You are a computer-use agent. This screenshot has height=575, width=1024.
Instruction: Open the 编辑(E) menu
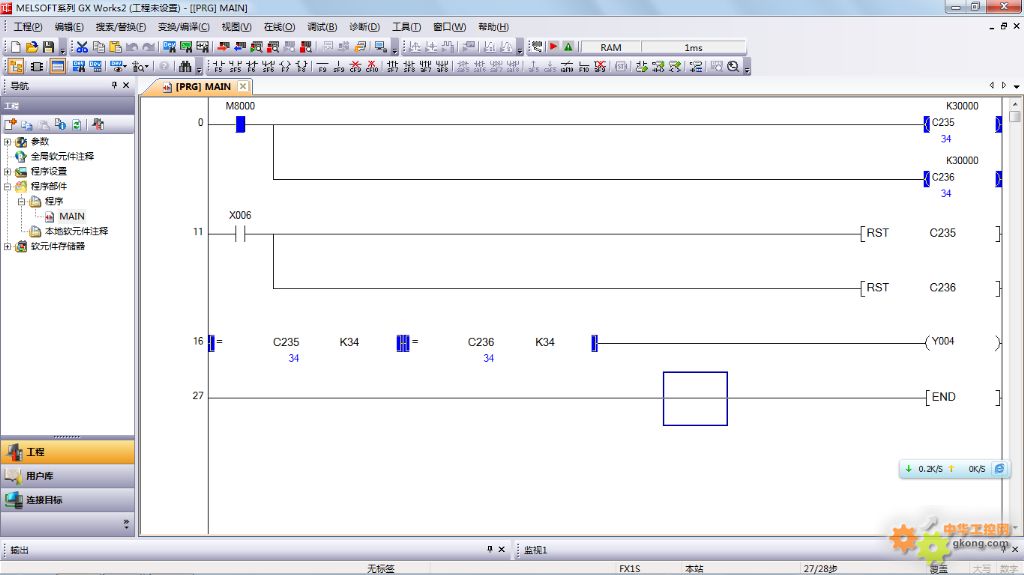click(69, 27)
